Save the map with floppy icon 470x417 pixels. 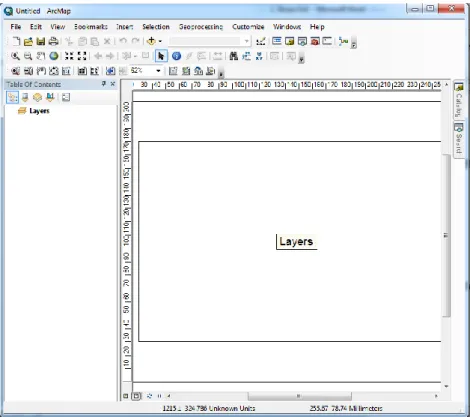(x=41, y=41)
